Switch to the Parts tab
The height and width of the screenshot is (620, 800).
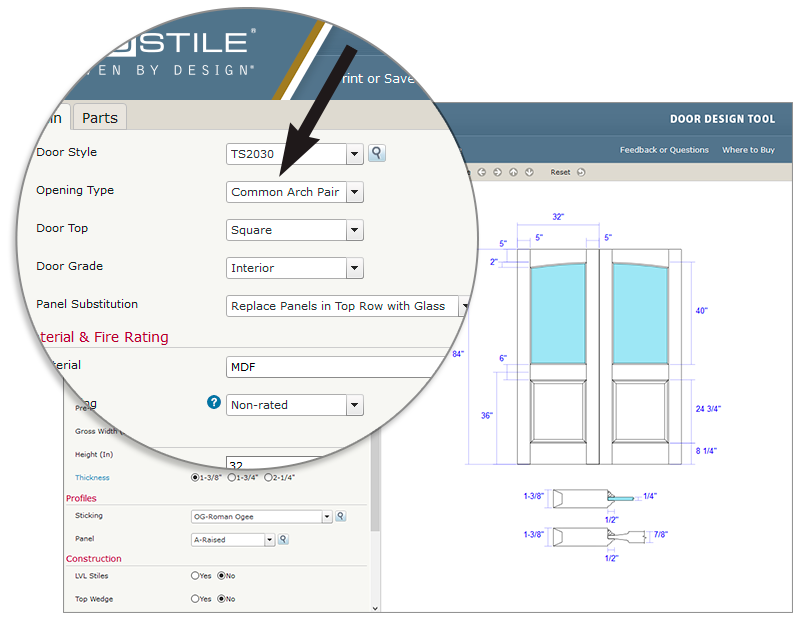point(100,117)
